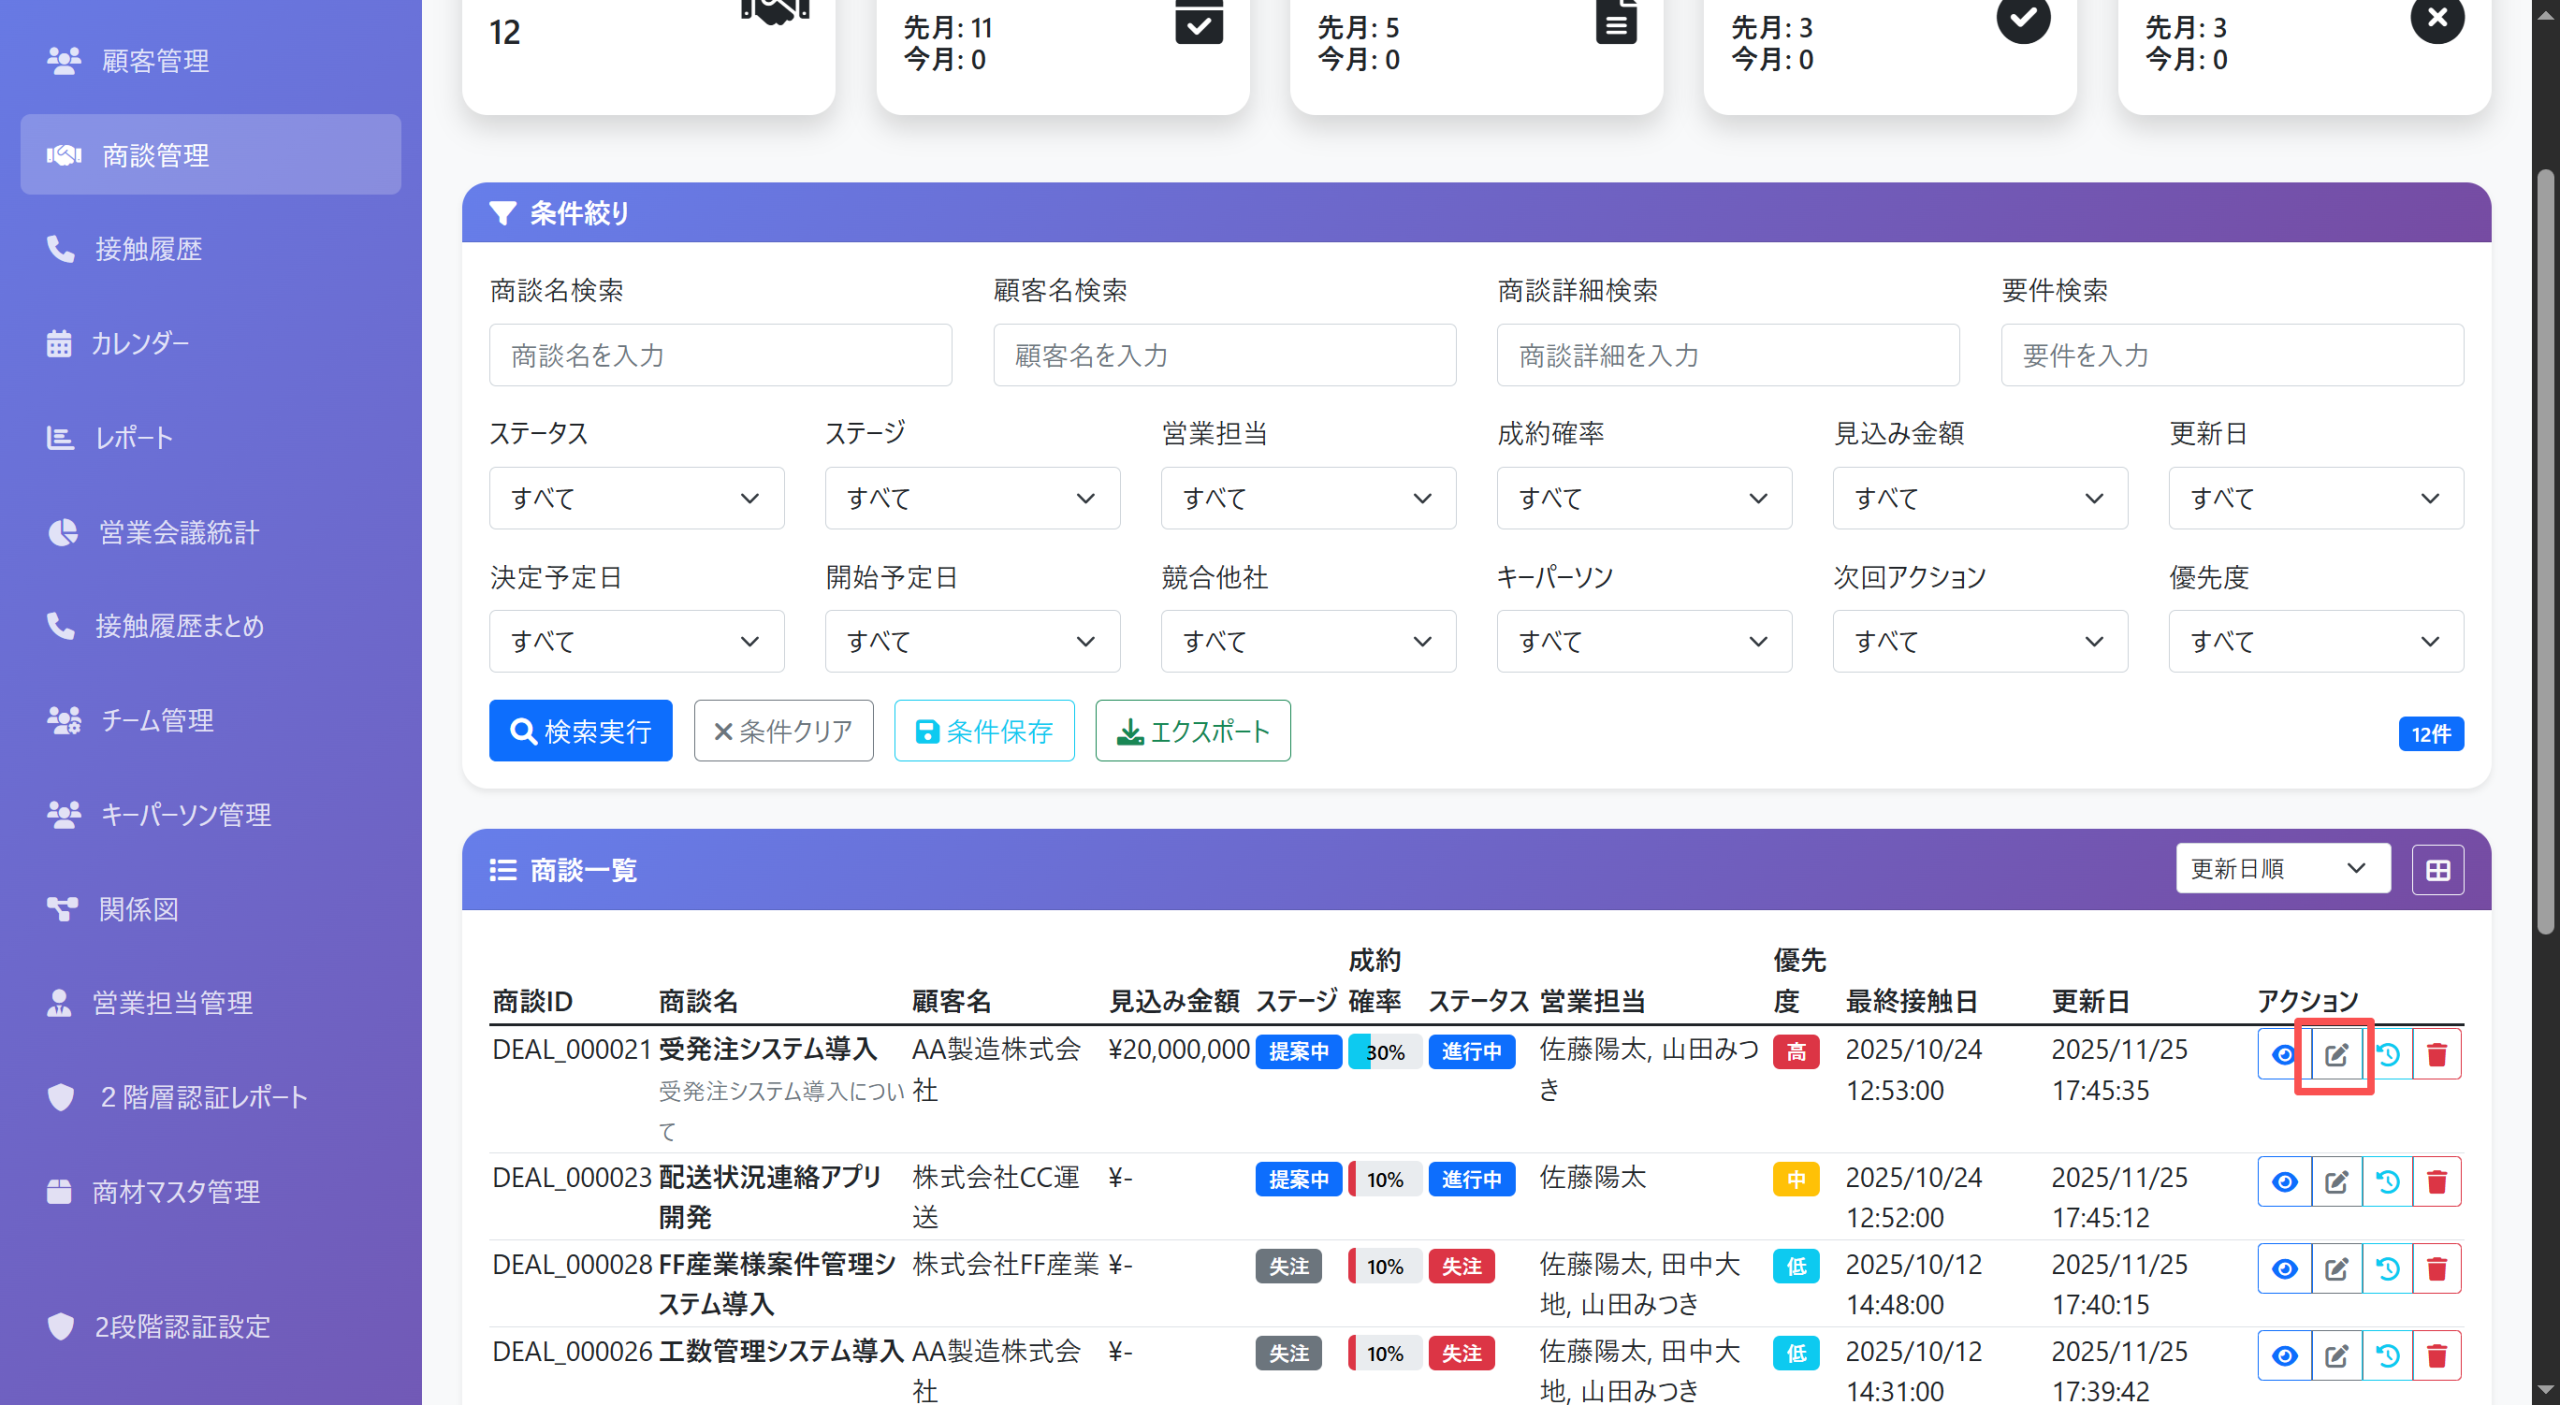Open the edit pencil icon for DEAL_000023

tap(2337, 1181)
